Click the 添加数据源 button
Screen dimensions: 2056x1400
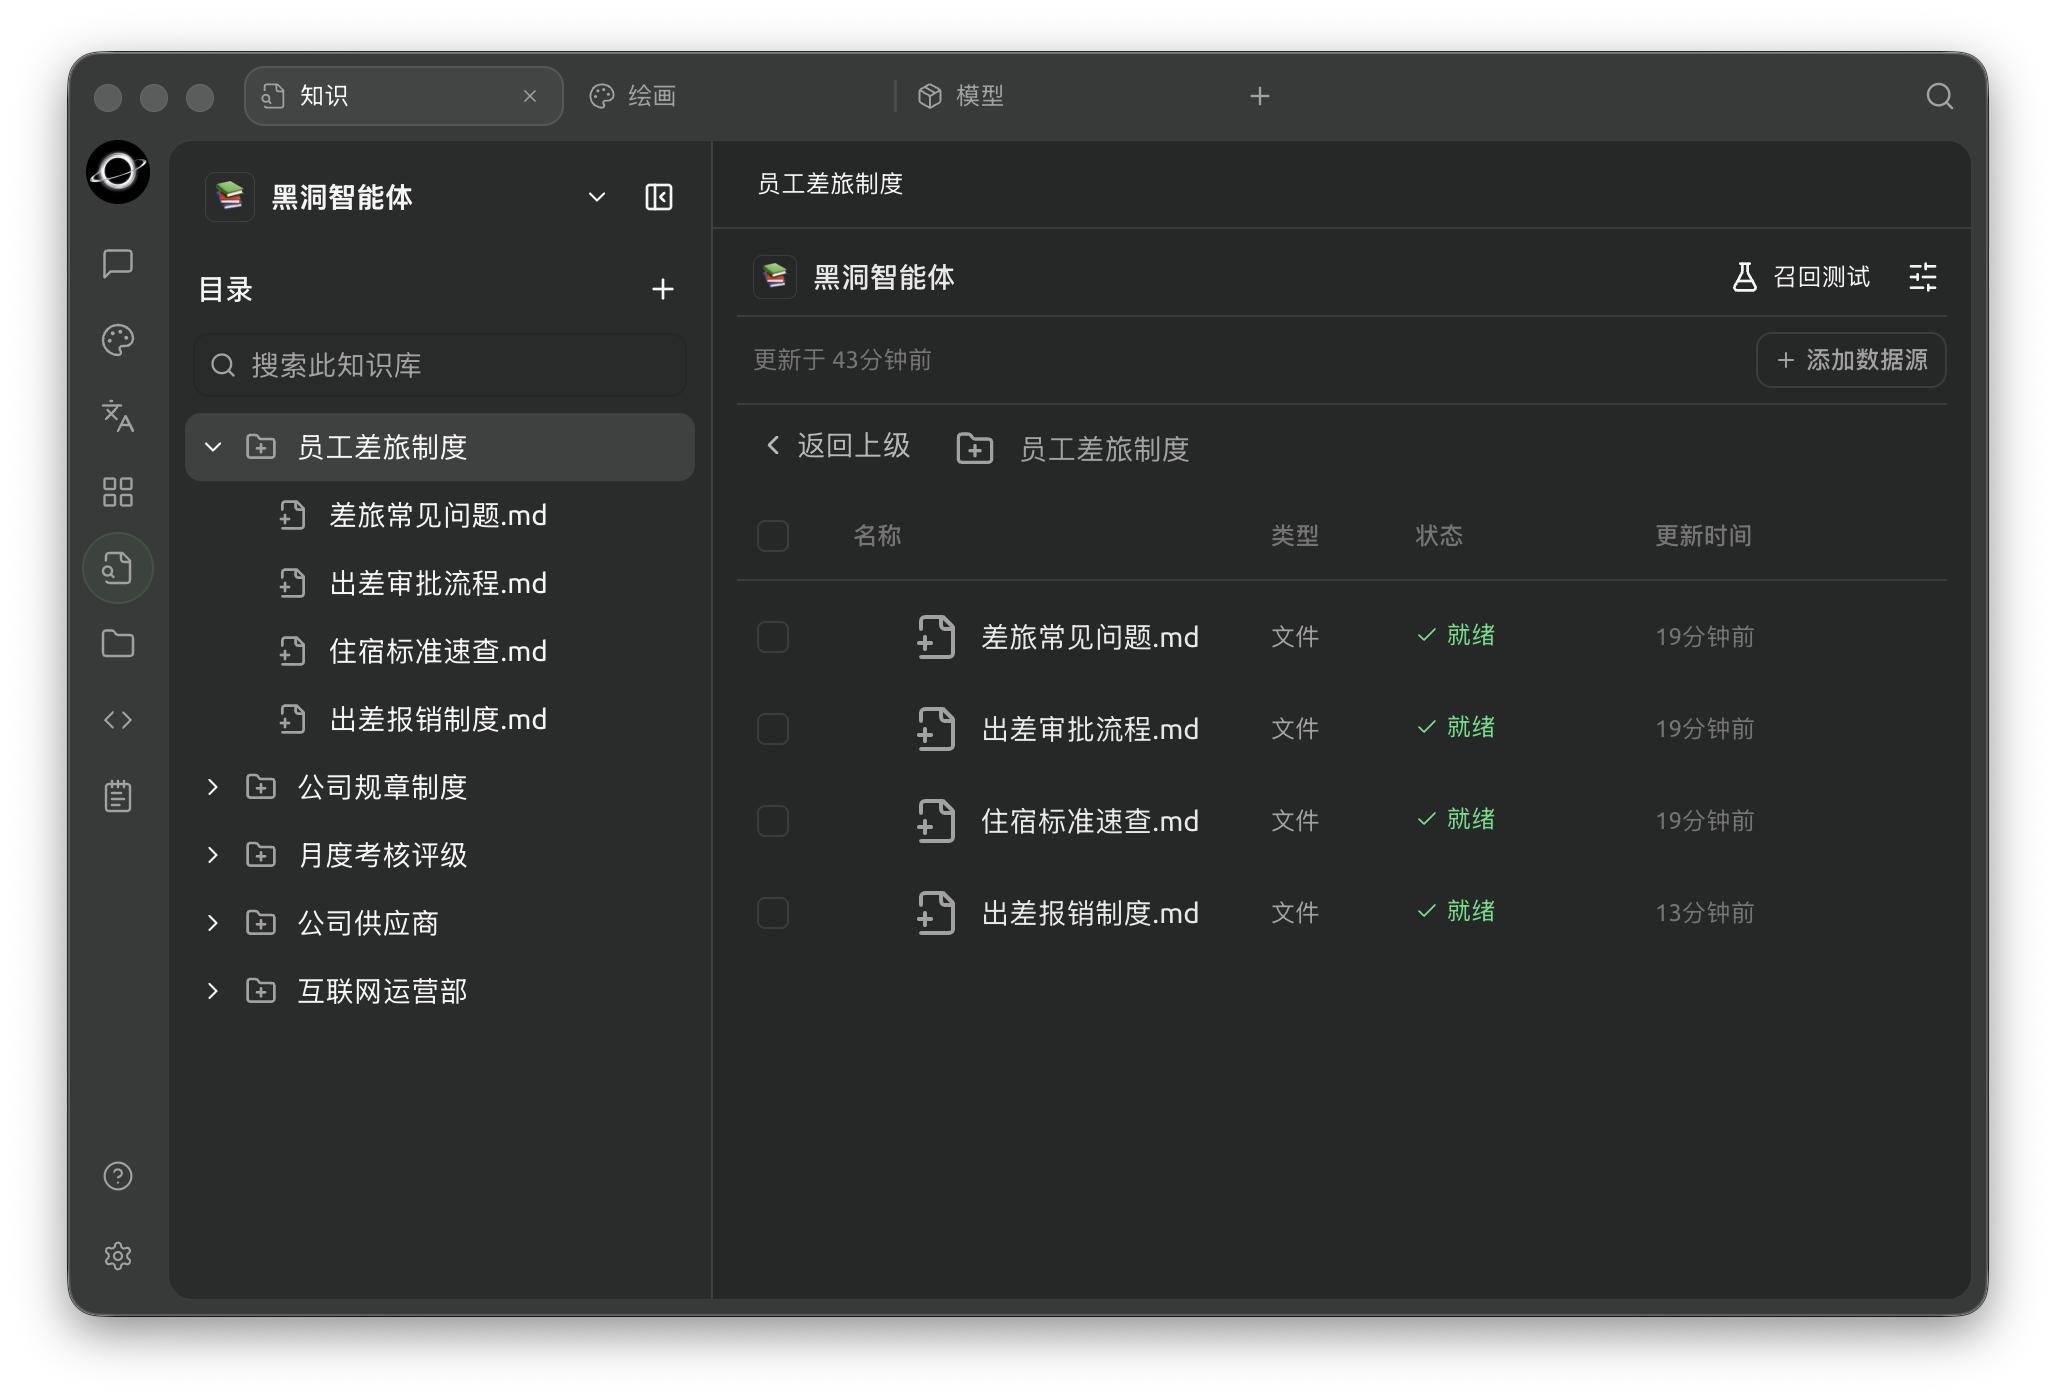coord(1851,360)
